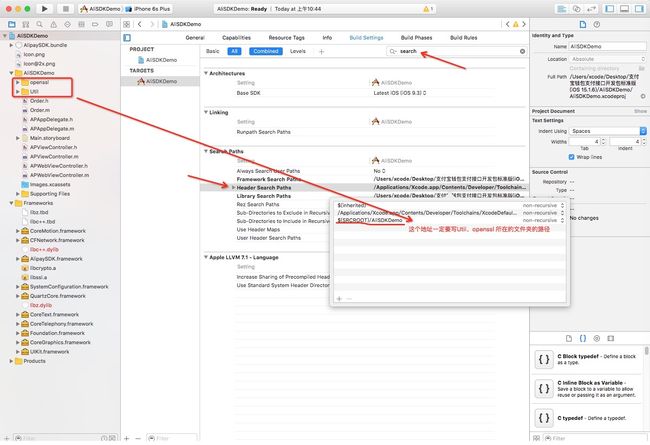The width and height of the screenshot is (650, 445).
Task: Show the Quick Help inspector
Action: click(x=597, y=24)
